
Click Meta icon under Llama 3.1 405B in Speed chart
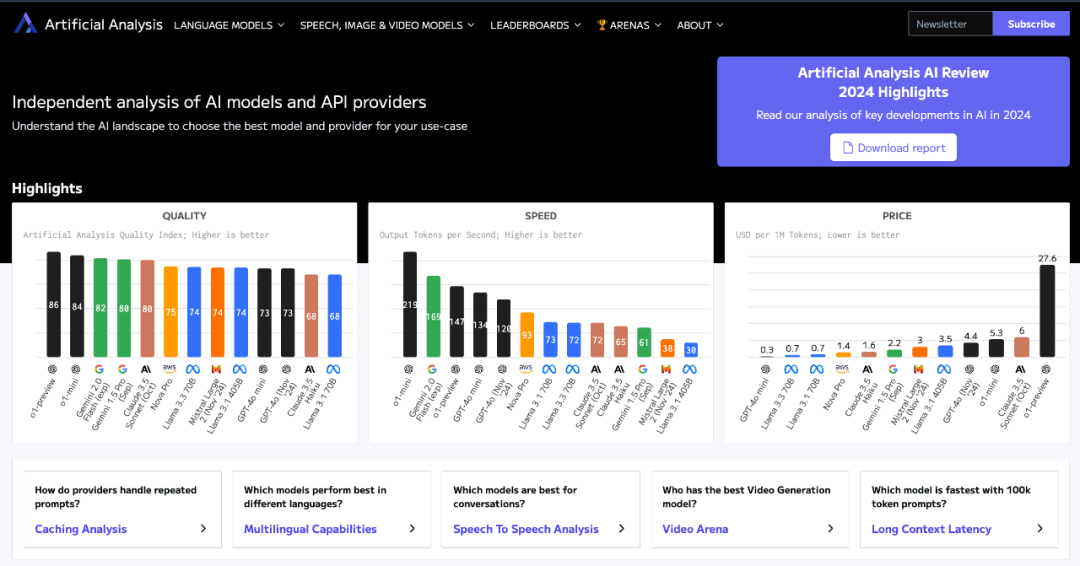[689, 370]
